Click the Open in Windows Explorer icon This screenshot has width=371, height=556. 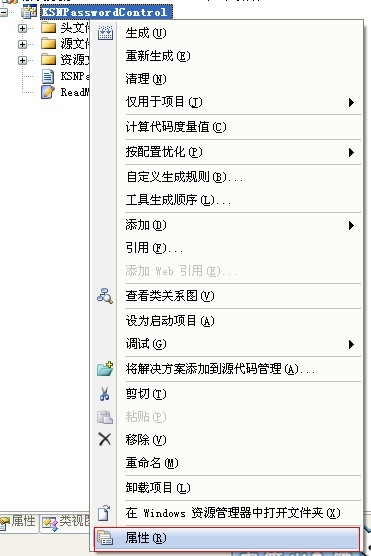click(104, 513)
